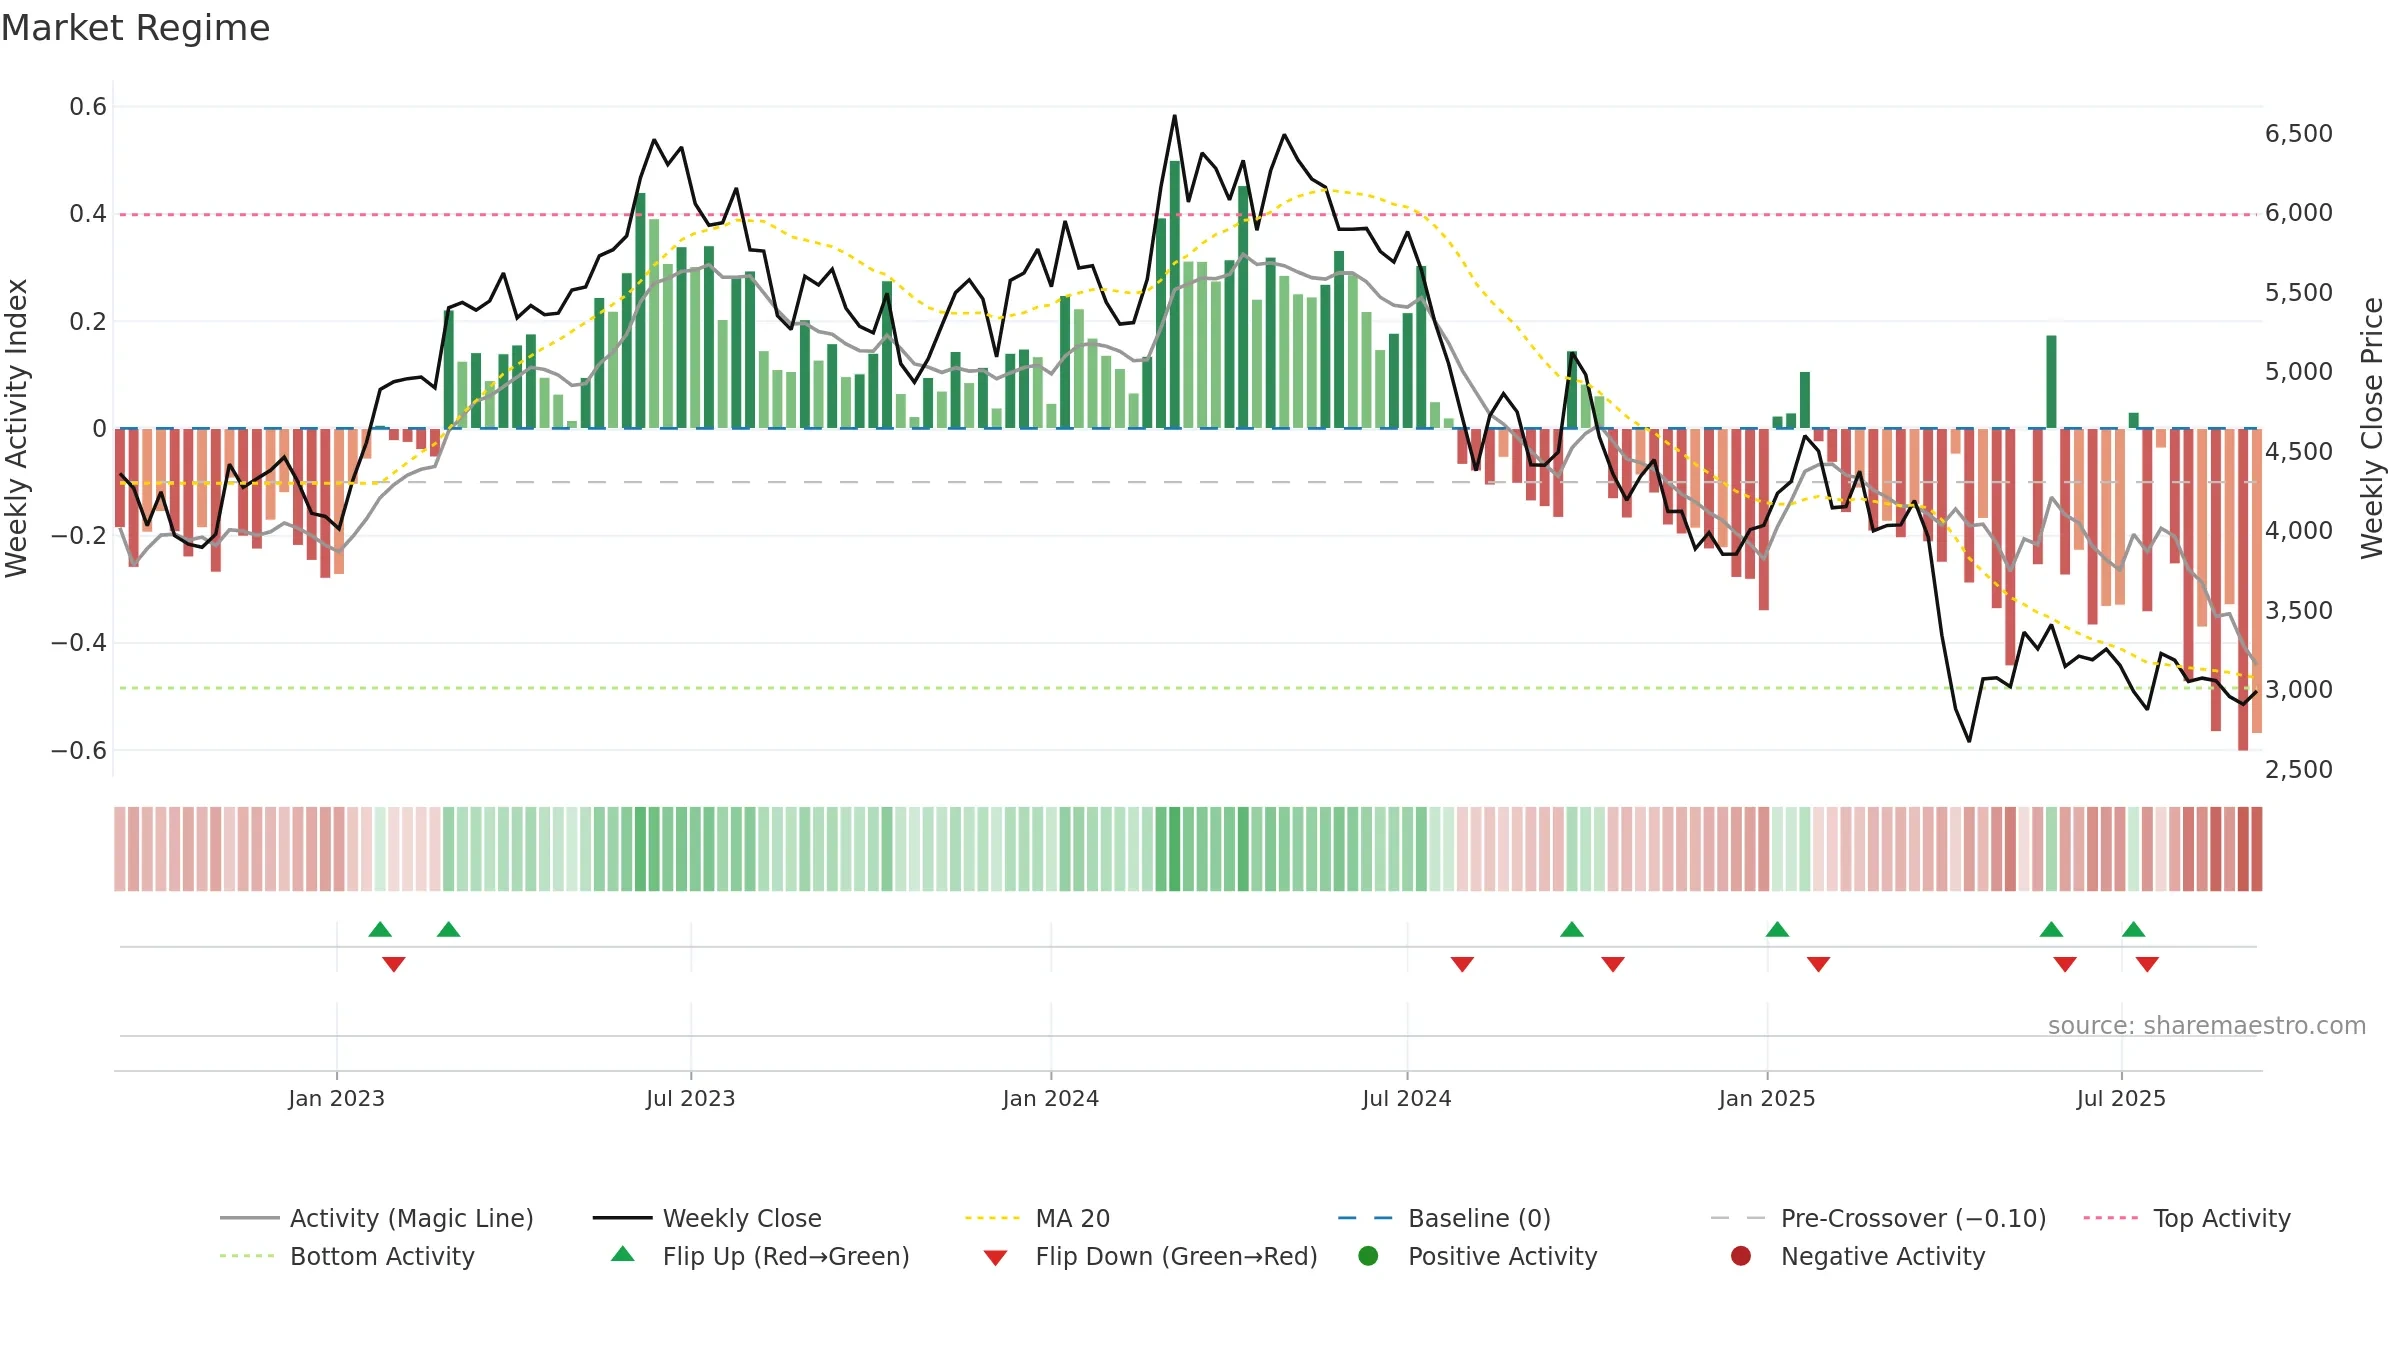Click the red flip-down marker in early 2023

click(x=394, y=964)
